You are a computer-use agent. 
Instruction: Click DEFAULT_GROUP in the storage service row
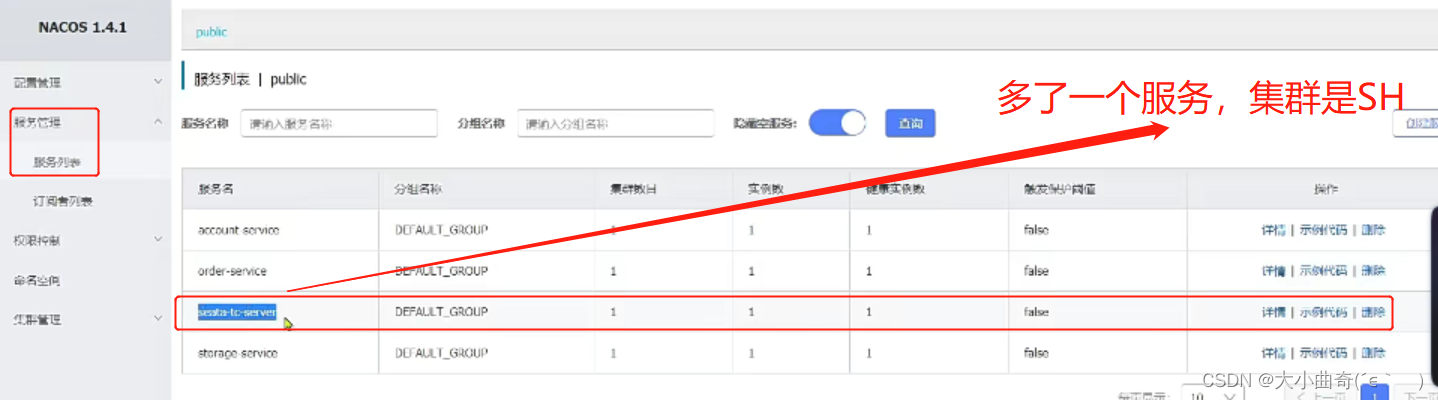click(441, 353)
